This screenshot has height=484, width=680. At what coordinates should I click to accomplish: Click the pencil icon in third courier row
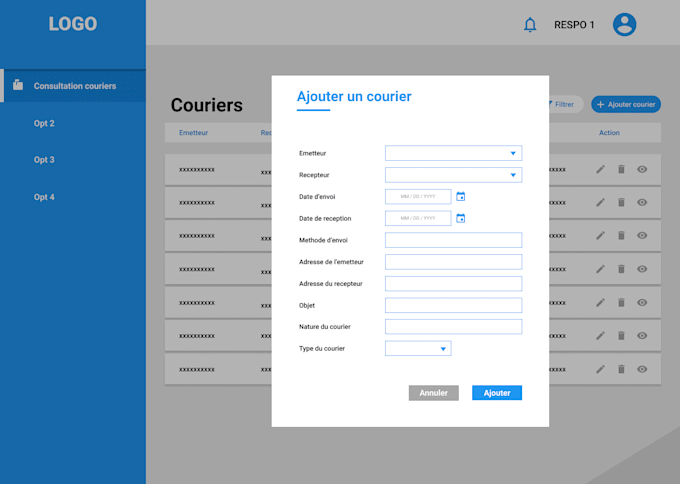tap(600, 235)
